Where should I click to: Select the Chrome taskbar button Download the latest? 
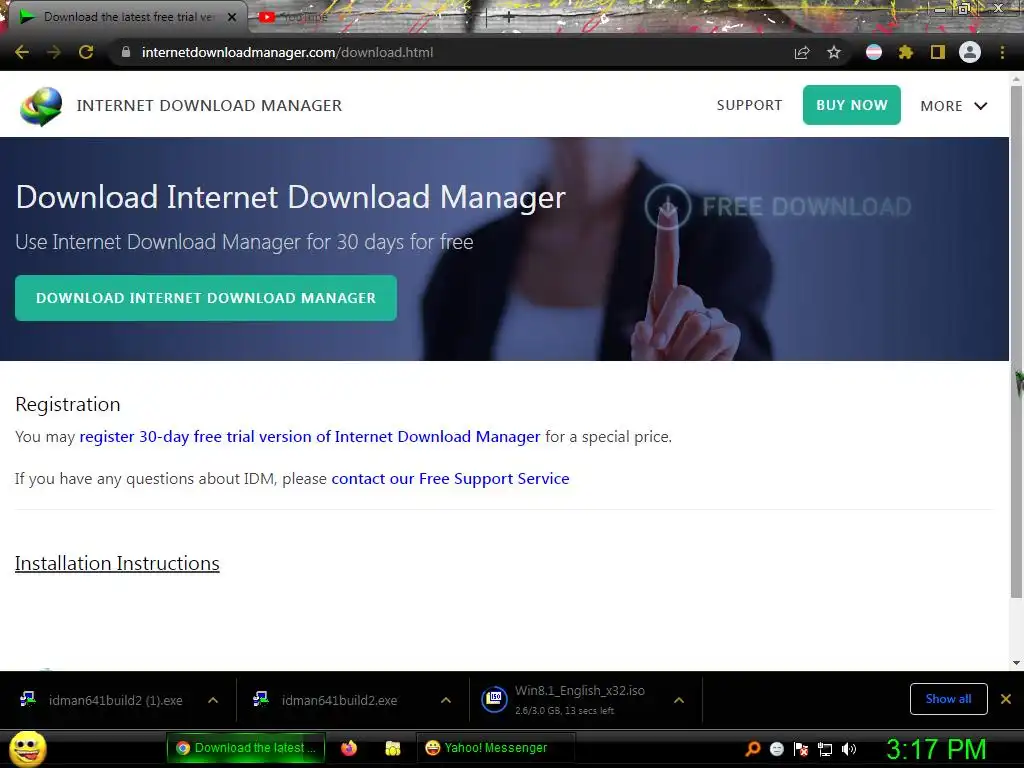pos(246,748)
